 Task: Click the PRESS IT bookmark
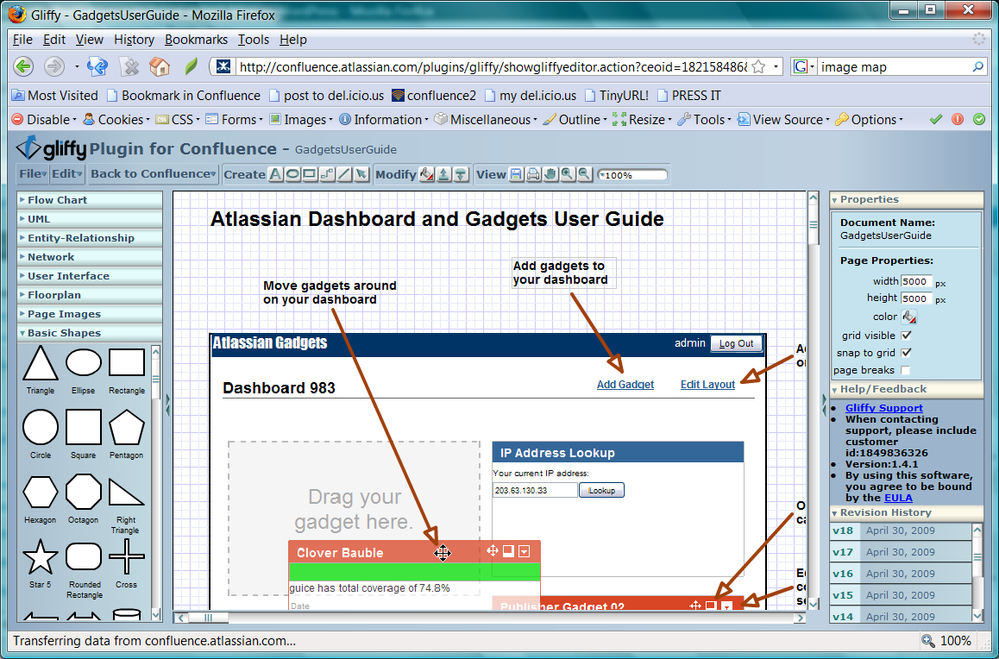pyautogui.click(x=689, y=96)
